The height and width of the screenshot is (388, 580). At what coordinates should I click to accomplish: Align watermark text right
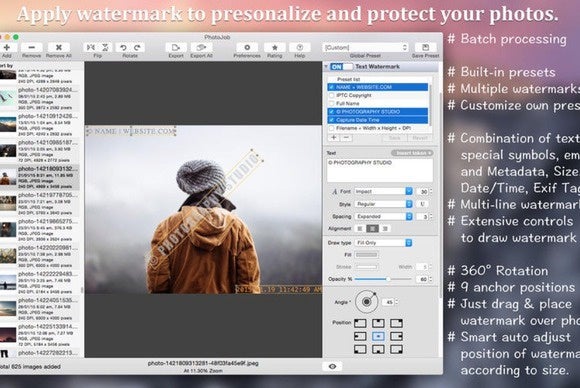click(x=385, y=229)
